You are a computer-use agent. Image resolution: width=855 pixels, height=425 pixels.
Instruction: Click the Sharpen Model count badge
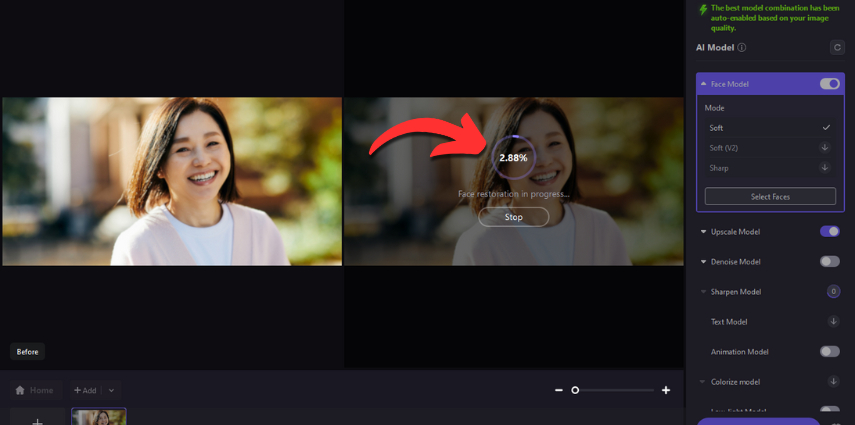click(833, 291)
